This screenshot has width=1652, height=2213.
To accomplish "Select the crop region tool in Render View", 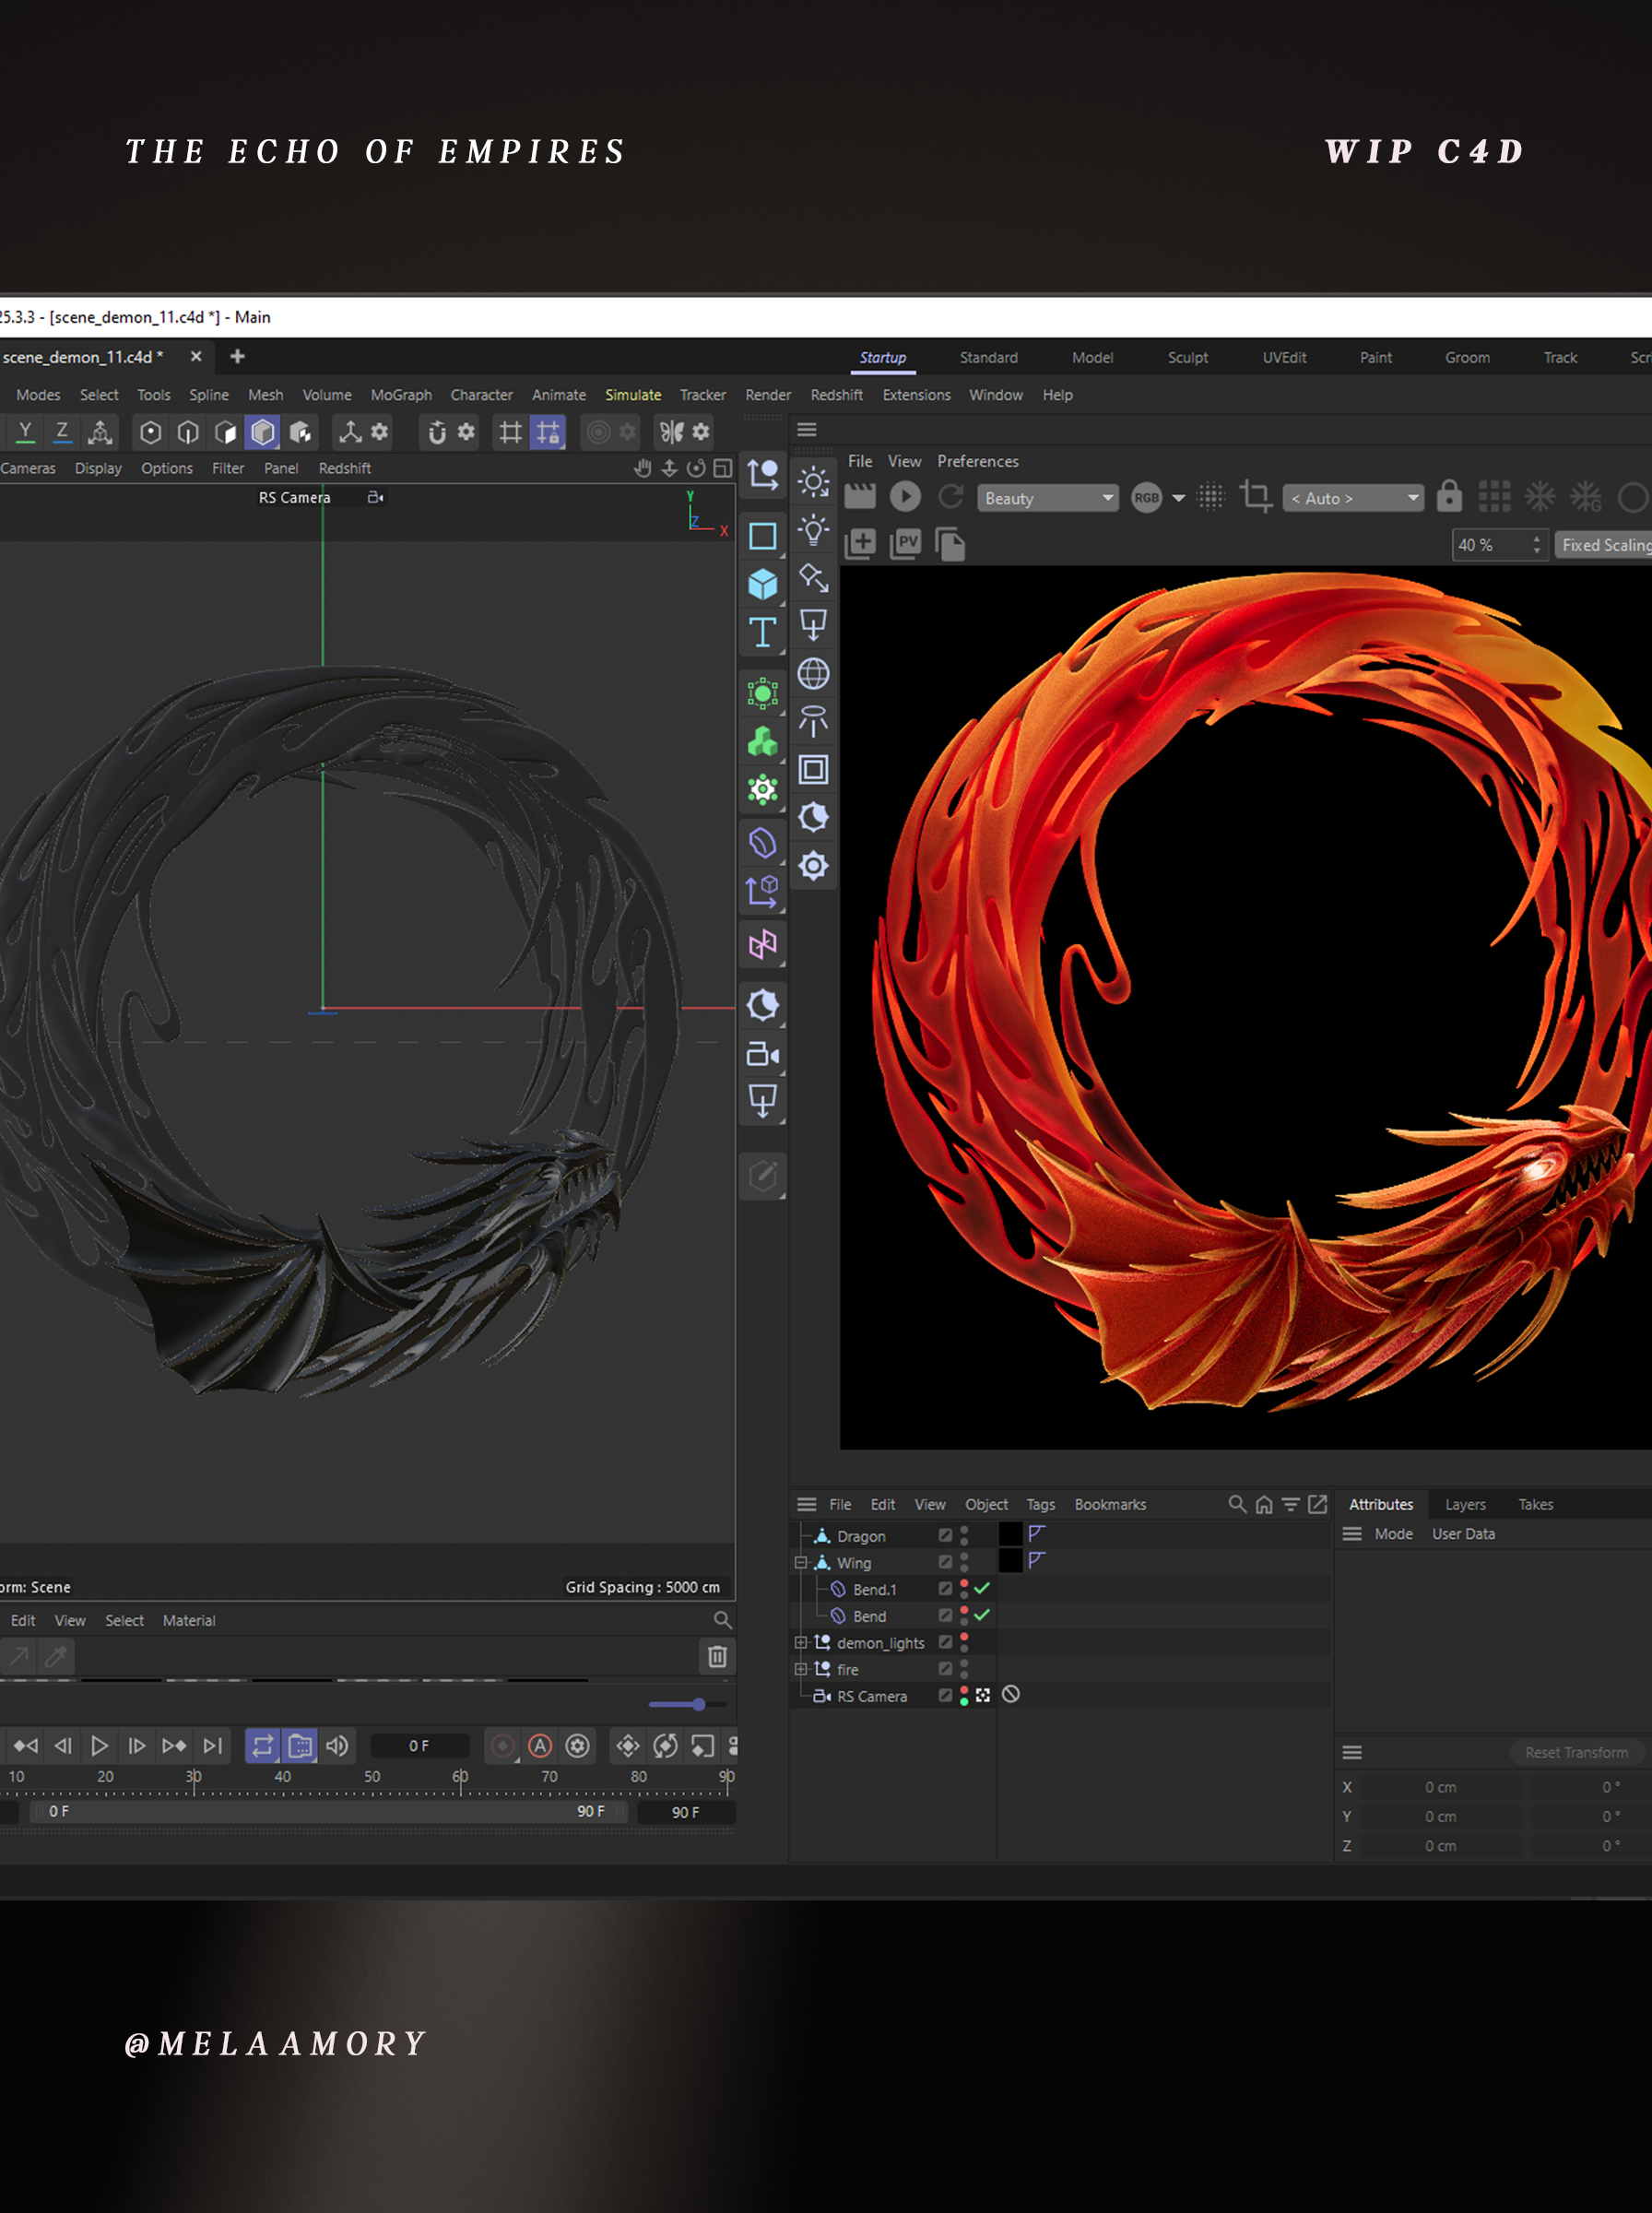I will 1255,497.
